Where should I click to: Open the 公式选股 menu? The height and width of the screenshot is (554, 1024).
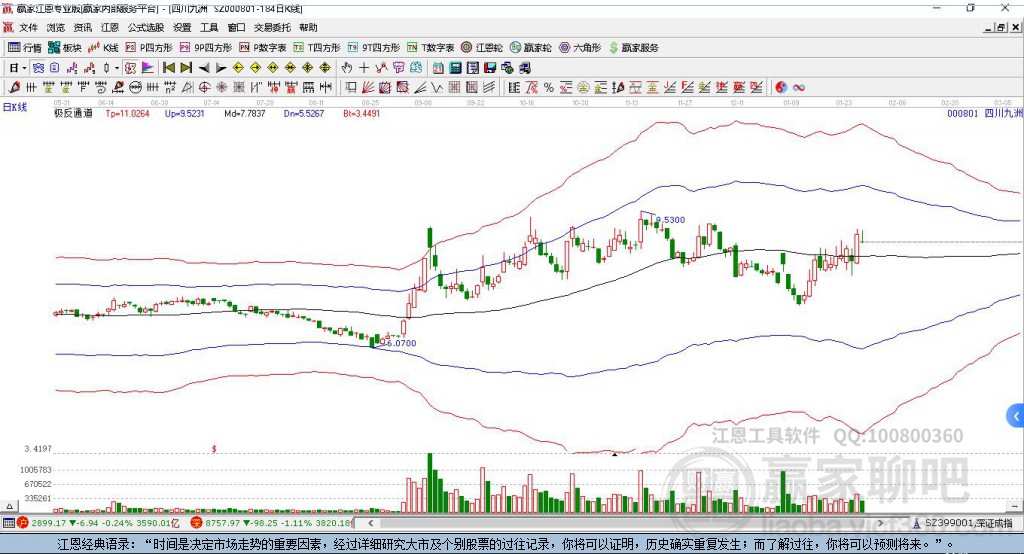point(146,27)
